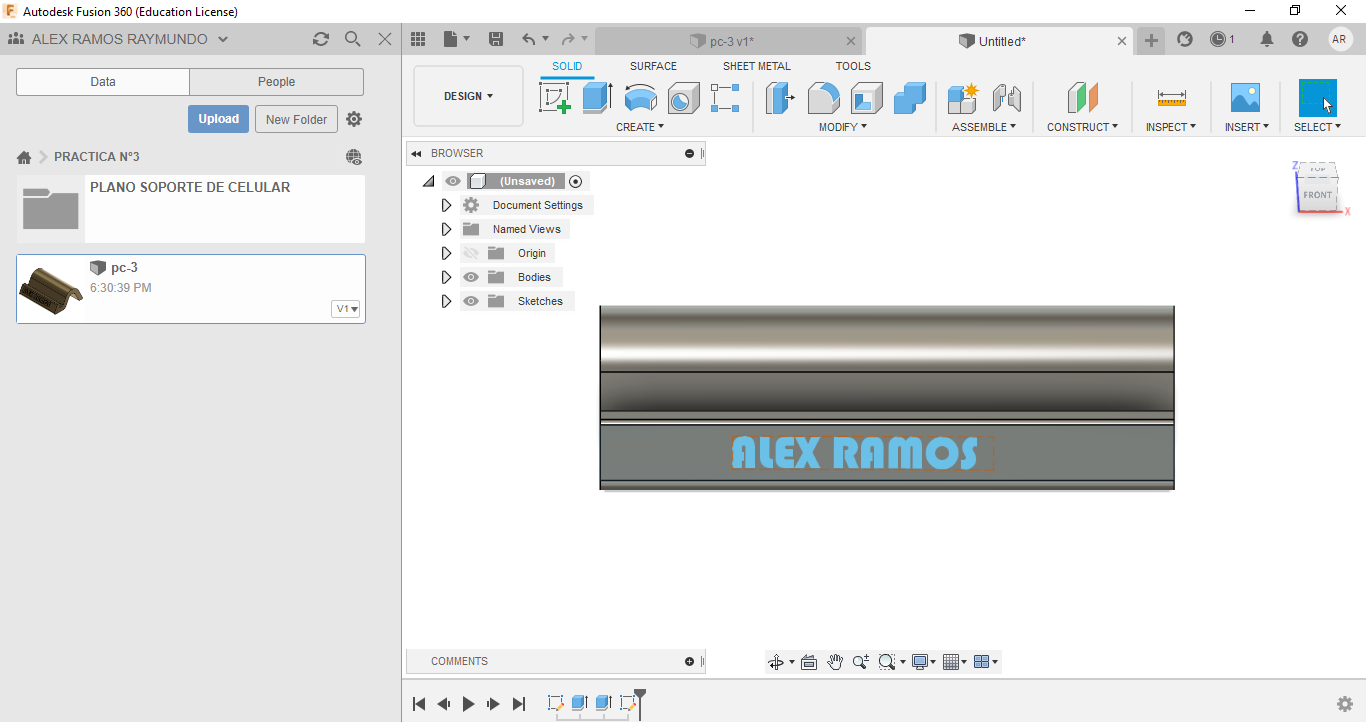
Task: Click the Fillet tool icon
Action: click(x=823, y=98)
